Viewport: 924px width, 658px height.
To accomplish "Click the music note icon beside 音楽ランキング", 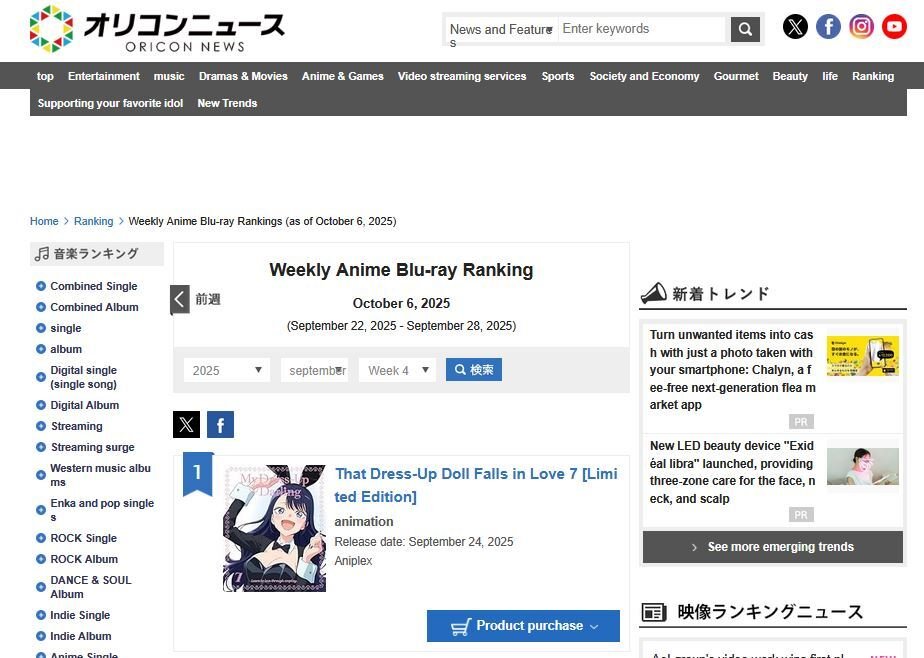I will (x=42, y=254).
